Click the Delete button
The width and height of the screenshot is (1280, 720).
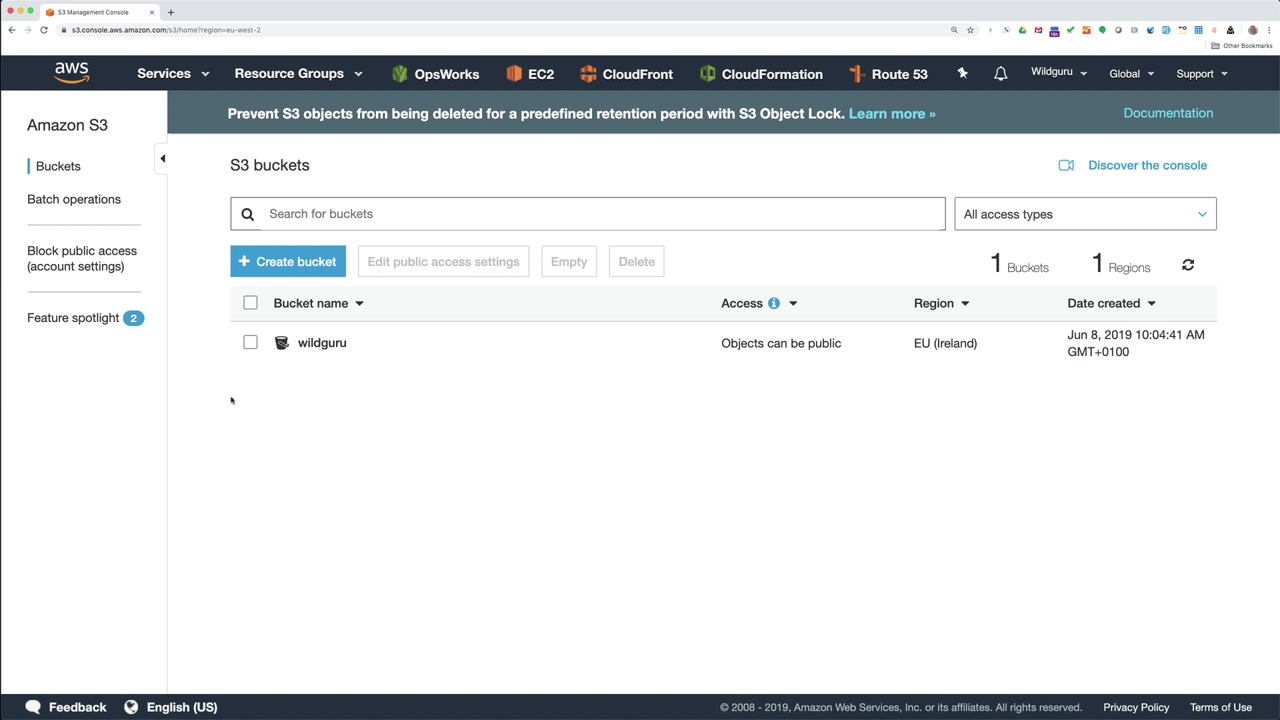(x=636, y=262)
